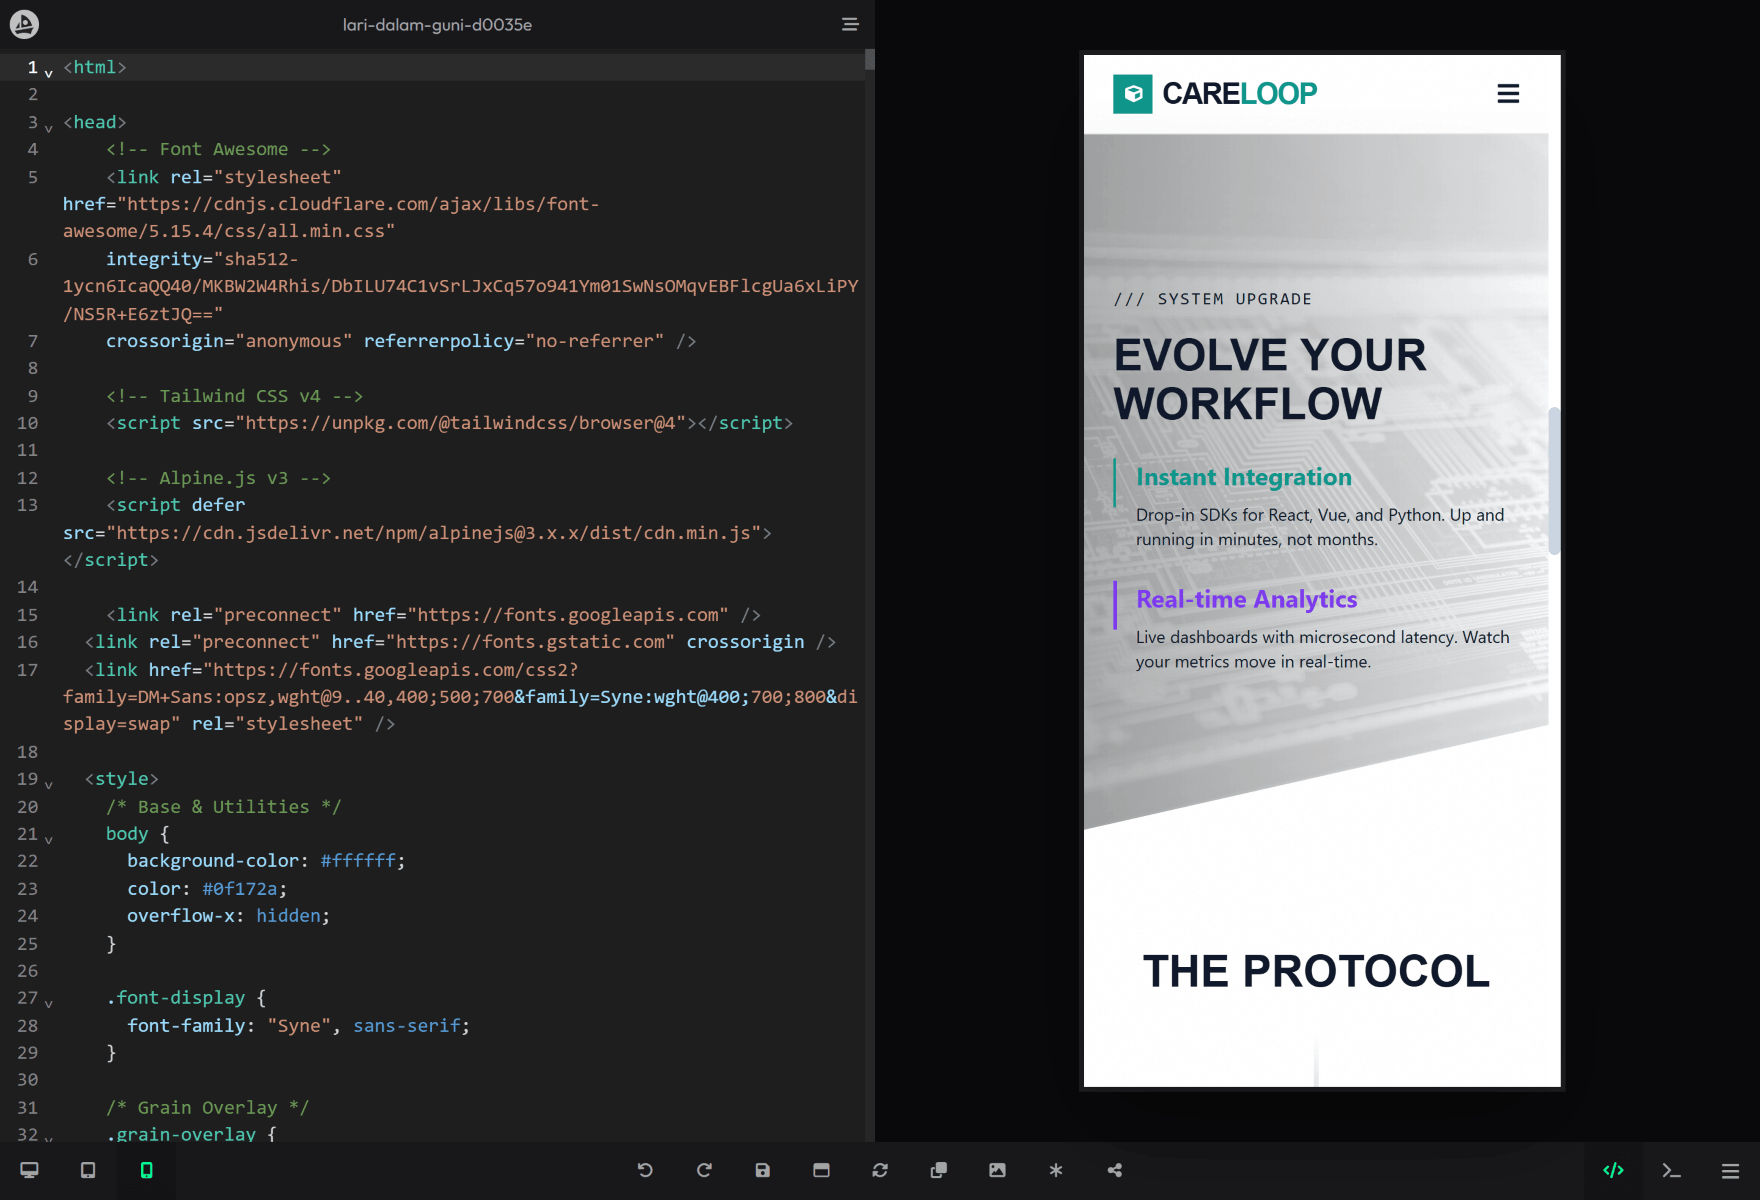This screenshot has height=1200, width=1760.
Task: Open CareLoop mobile navigation menu
Action: [1507, 94]
